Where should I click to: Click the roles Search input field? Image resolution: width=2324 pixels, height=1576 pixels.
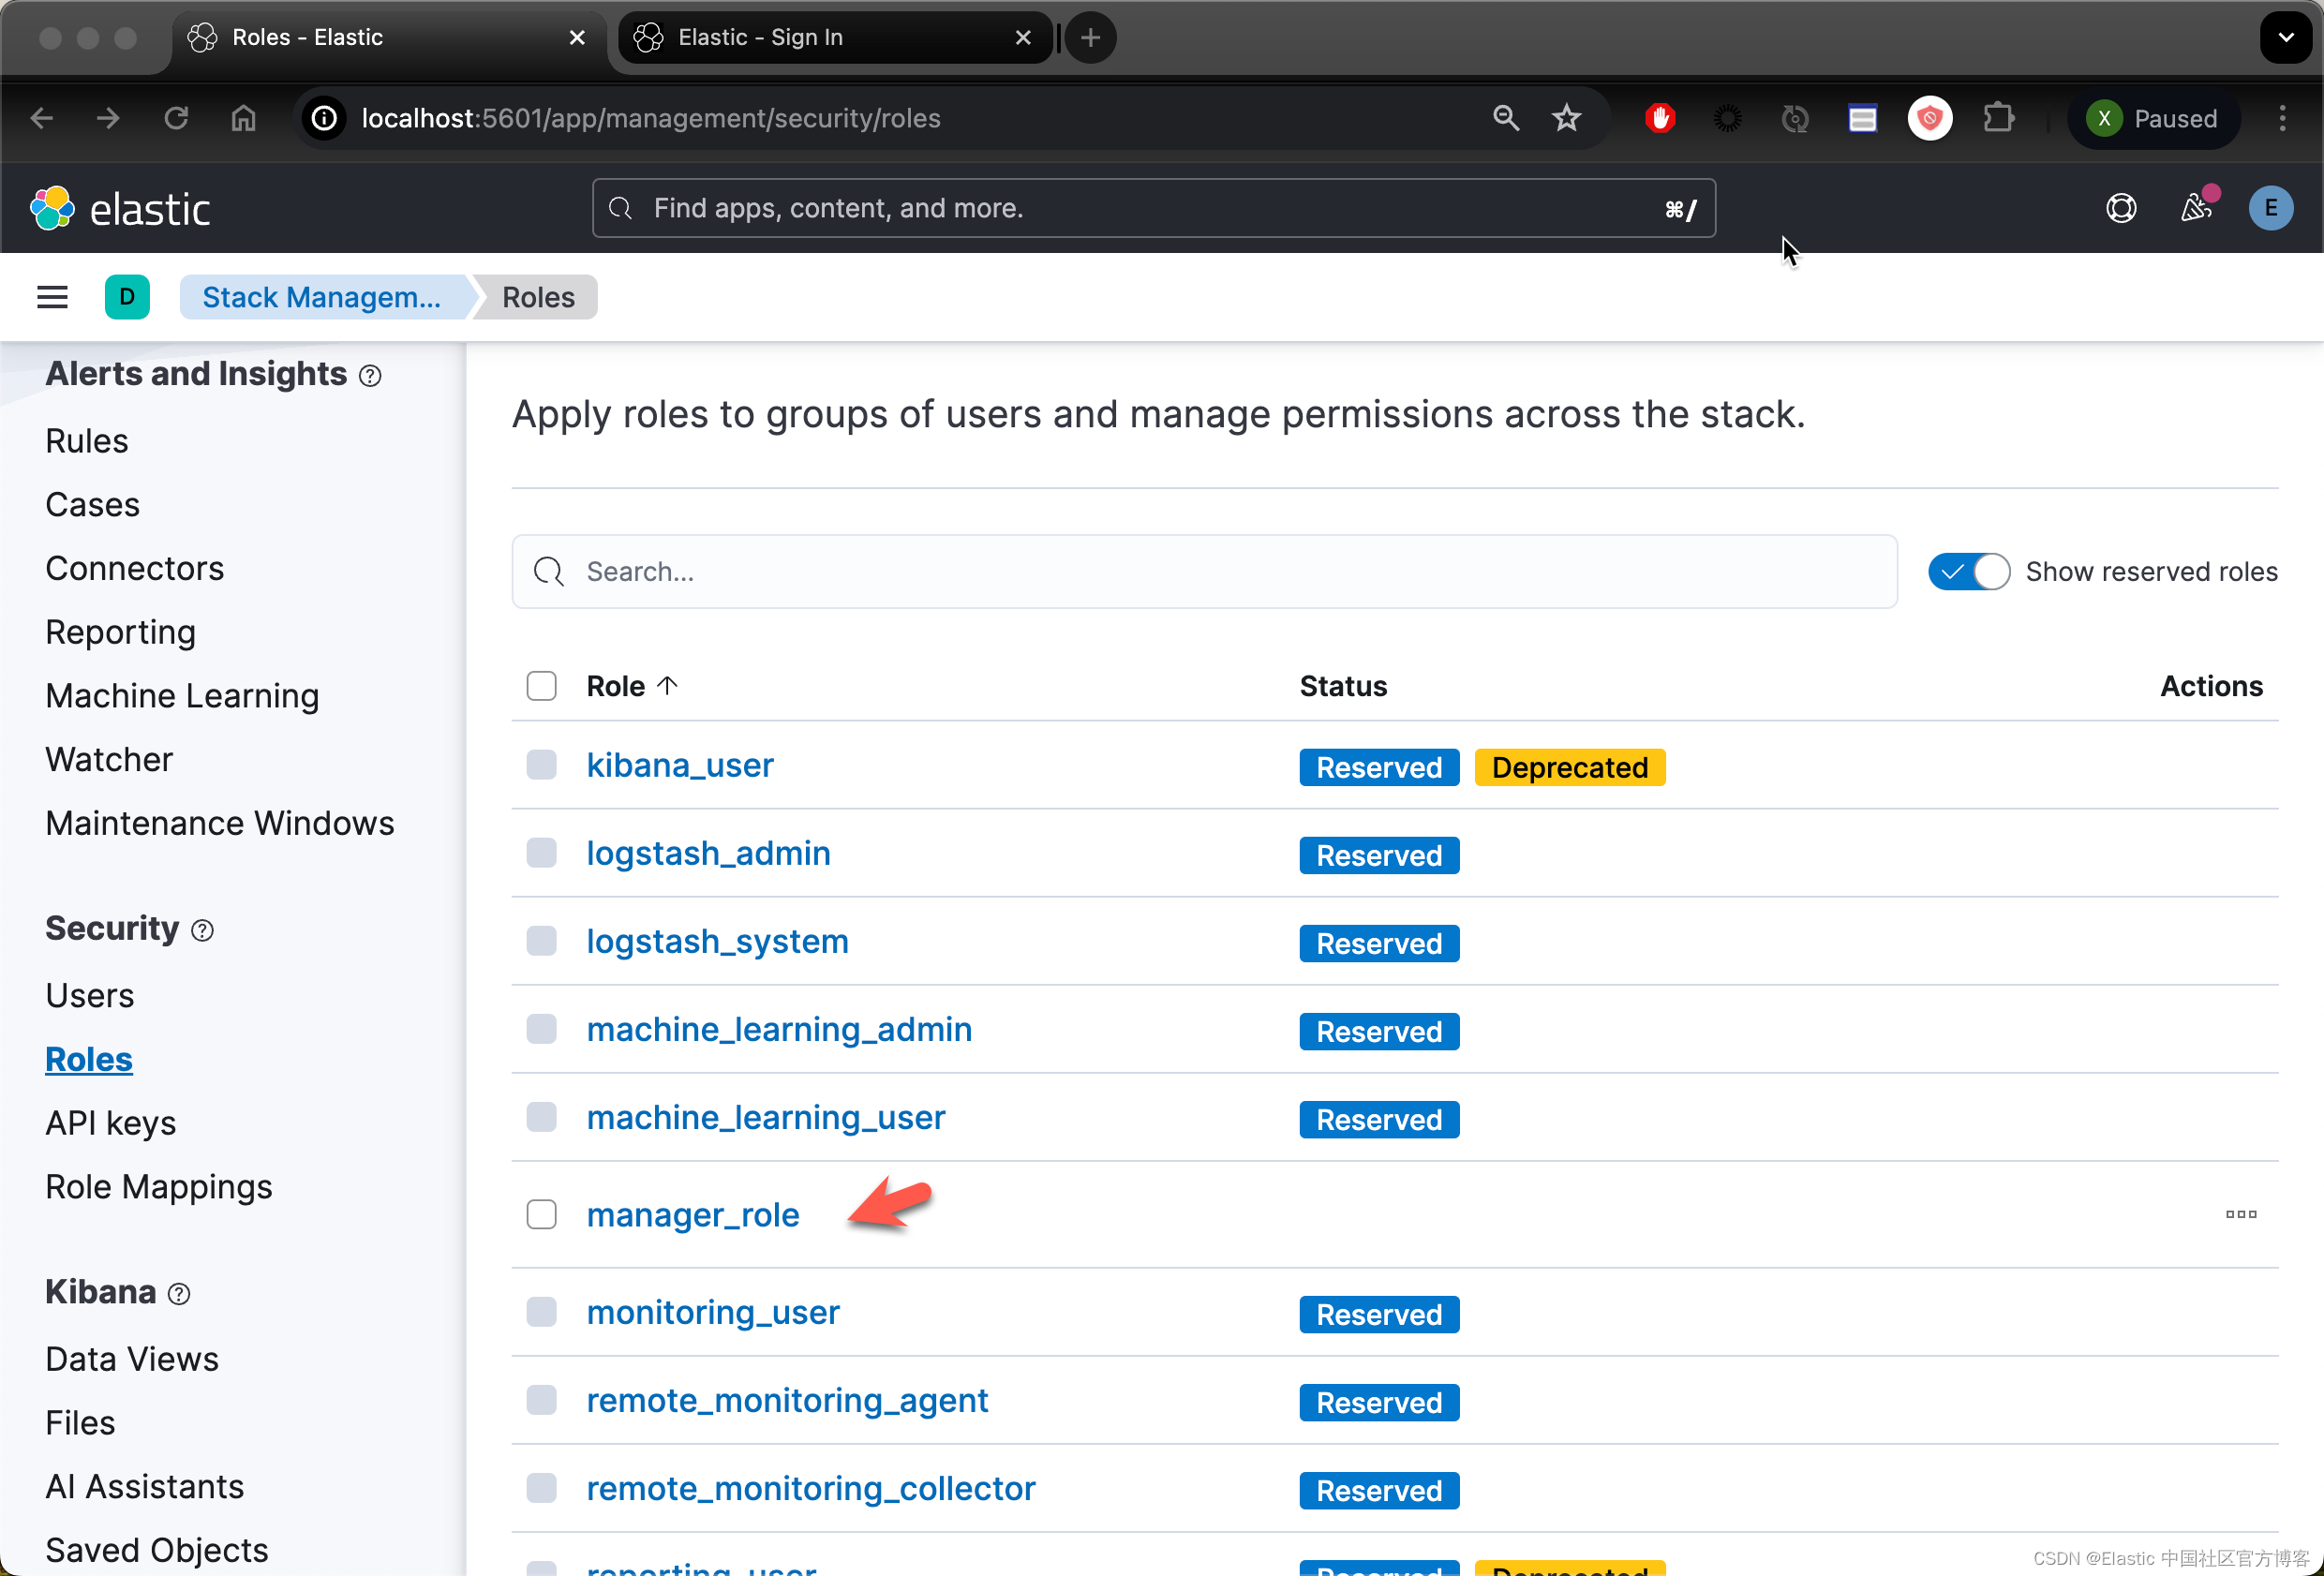coord(1100,571)
